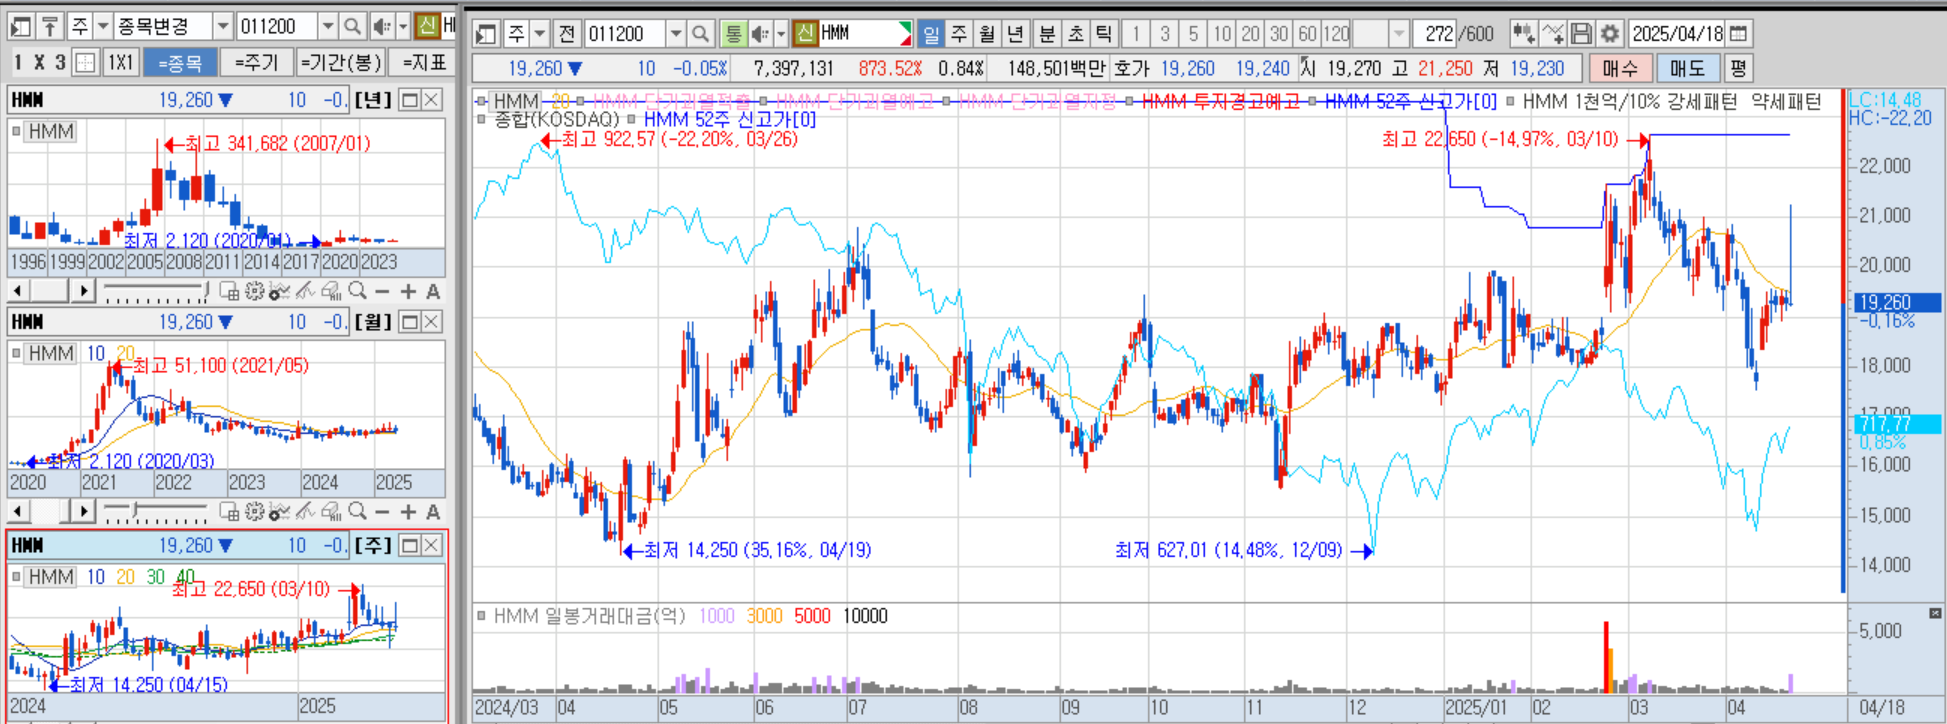This screenshot has width=1947, height=724.
Task: Click the 272 bar count input field
Action: 1434,34
